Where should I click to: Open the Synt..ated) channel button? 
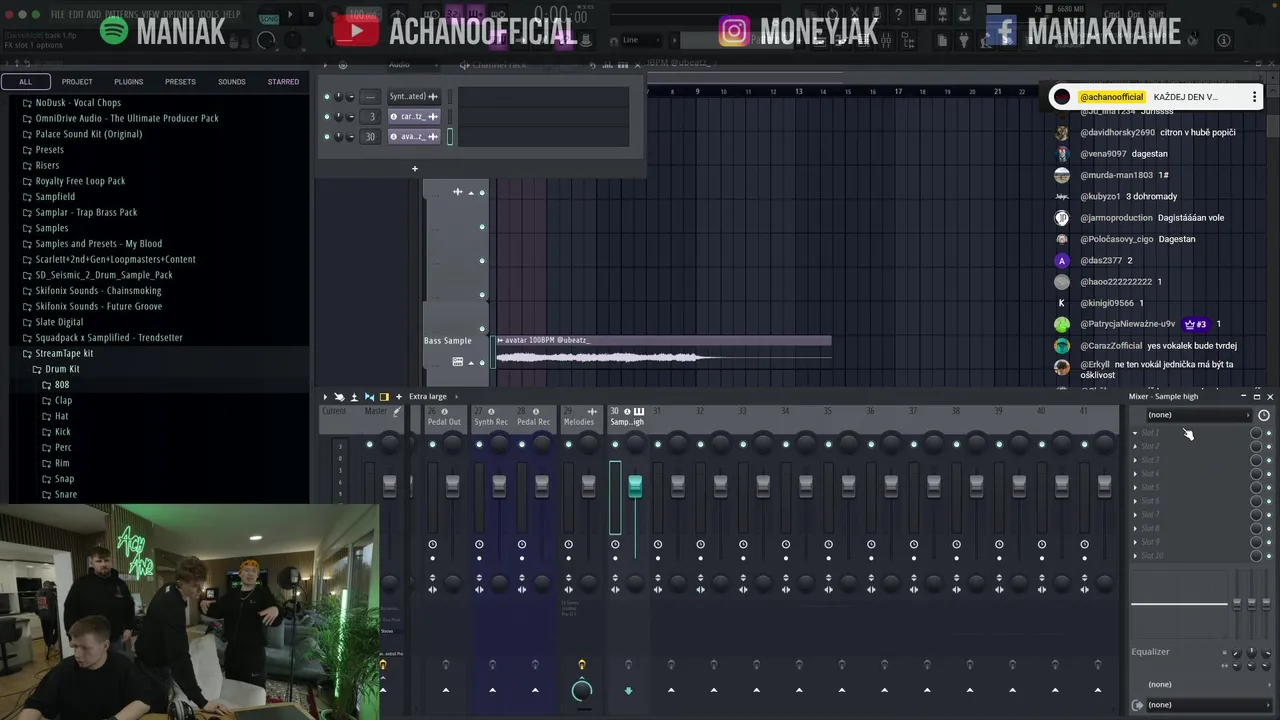(x=414, y=96)
